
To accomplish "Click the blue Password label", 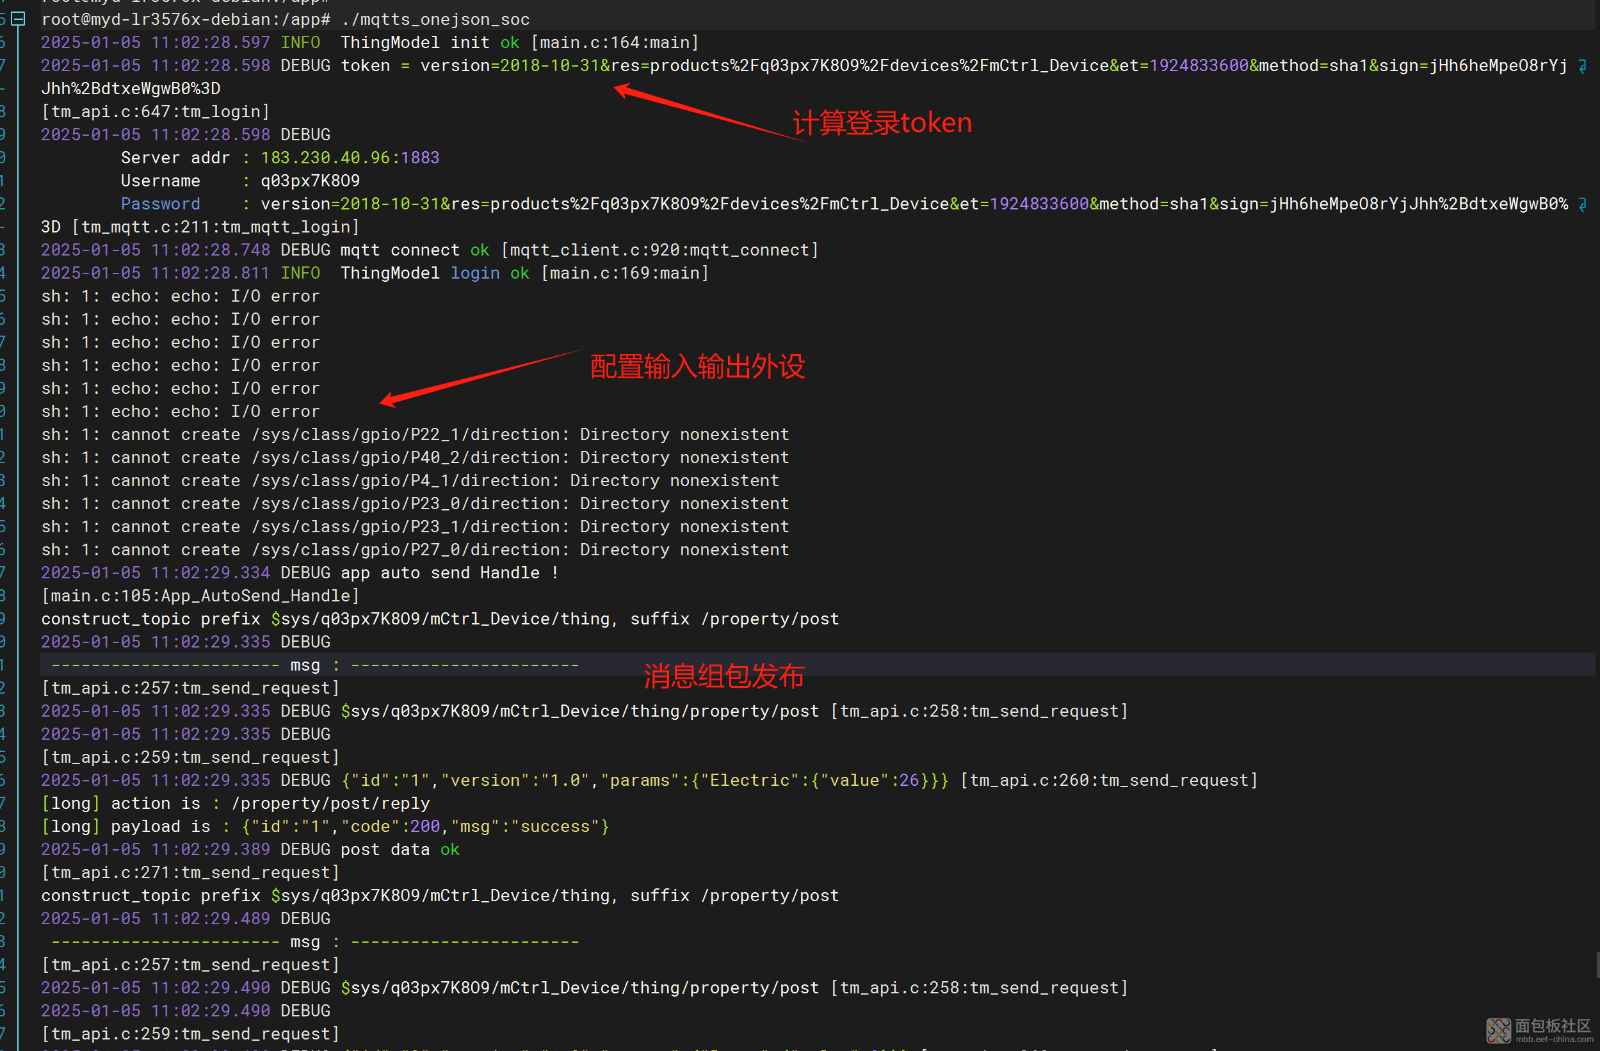I will (160, 204).
